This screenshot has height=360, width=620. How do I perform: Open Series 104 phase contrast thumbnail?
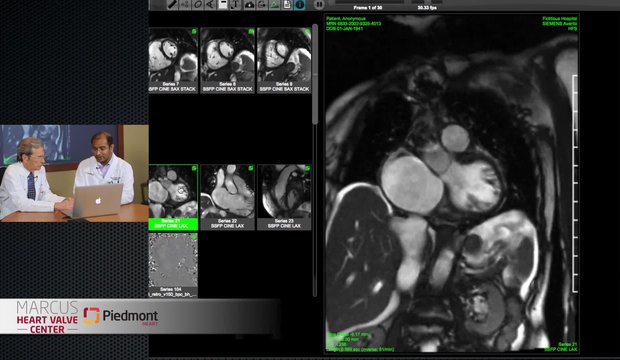(173, 265)
